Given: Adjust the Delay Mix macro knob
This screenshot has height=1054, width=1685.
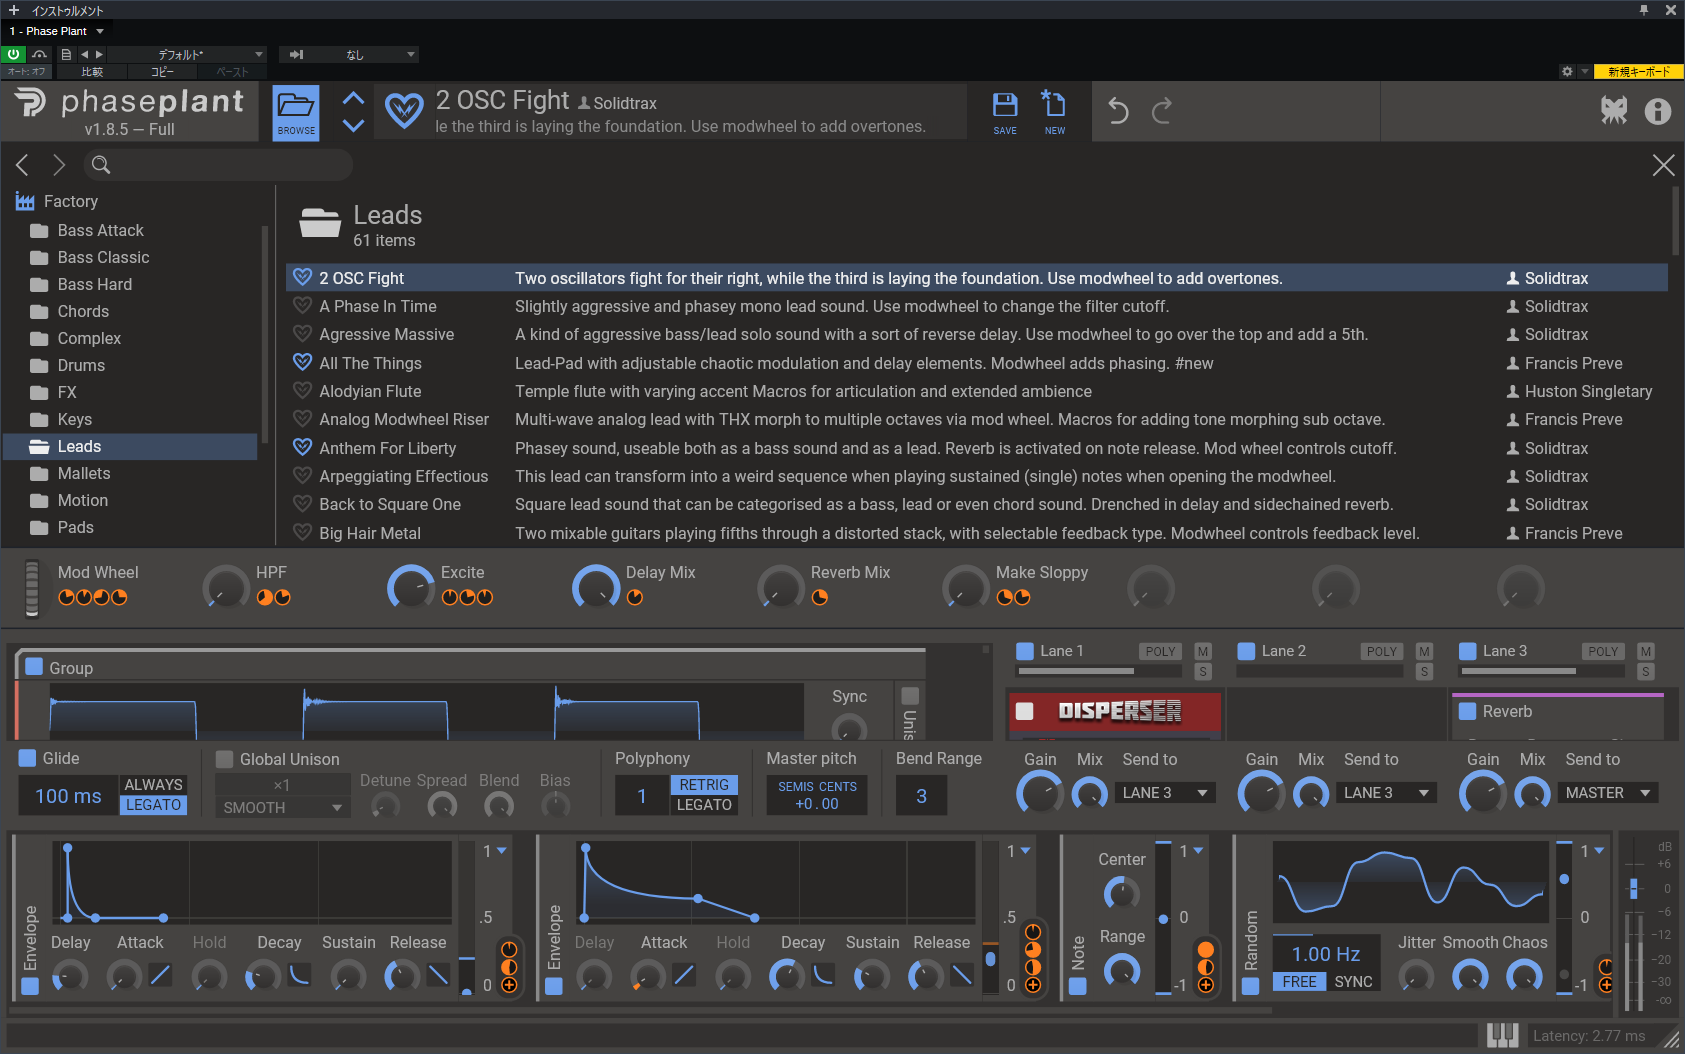Looking at the screenshot, I should click(596, 587).
